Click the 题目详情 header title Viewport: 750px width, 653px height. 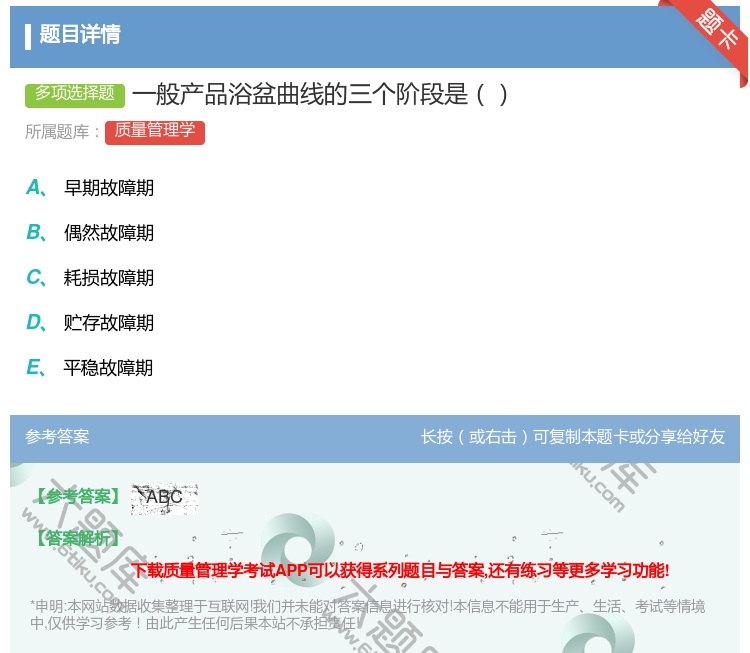(x=80, y=34)
